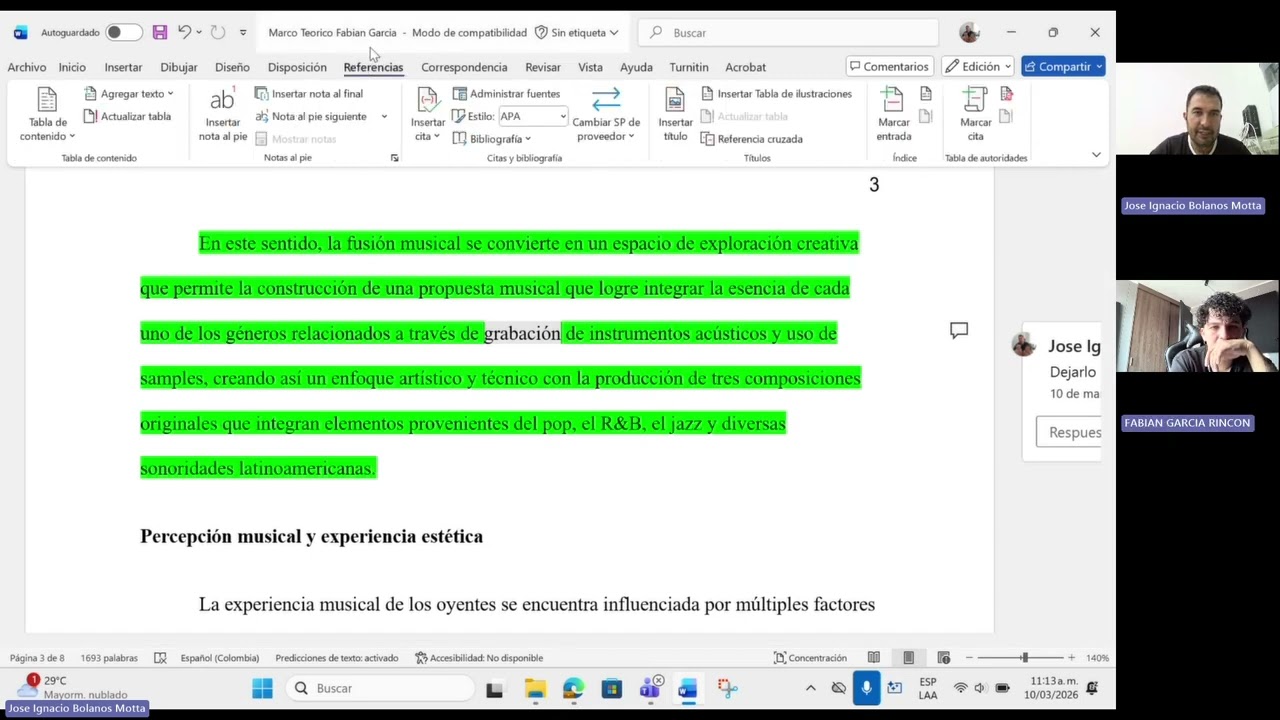1280x720 pixels.
Task: Expand the Nota al pie siguiente arrow
Action: pos(384,116)
